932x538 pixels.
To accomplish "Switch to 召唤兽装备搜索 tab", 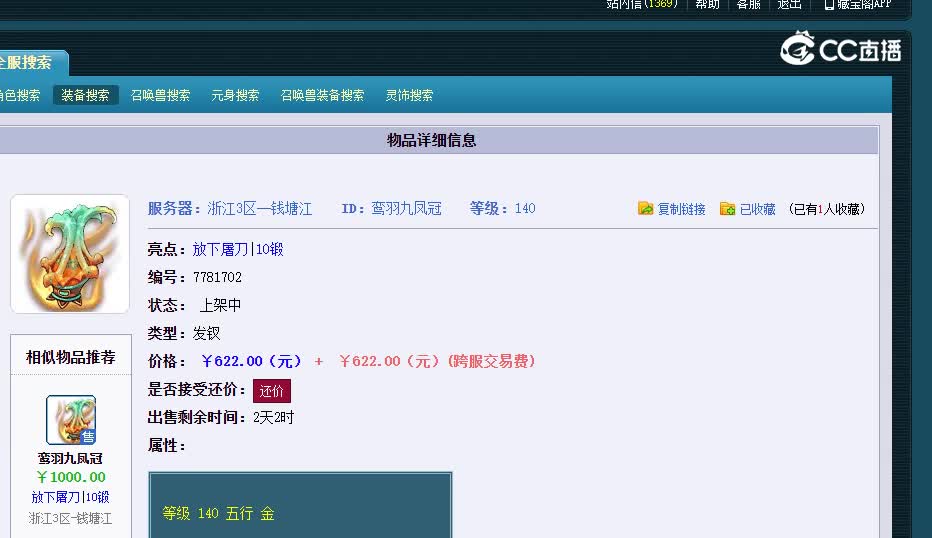I will point(322,95).
